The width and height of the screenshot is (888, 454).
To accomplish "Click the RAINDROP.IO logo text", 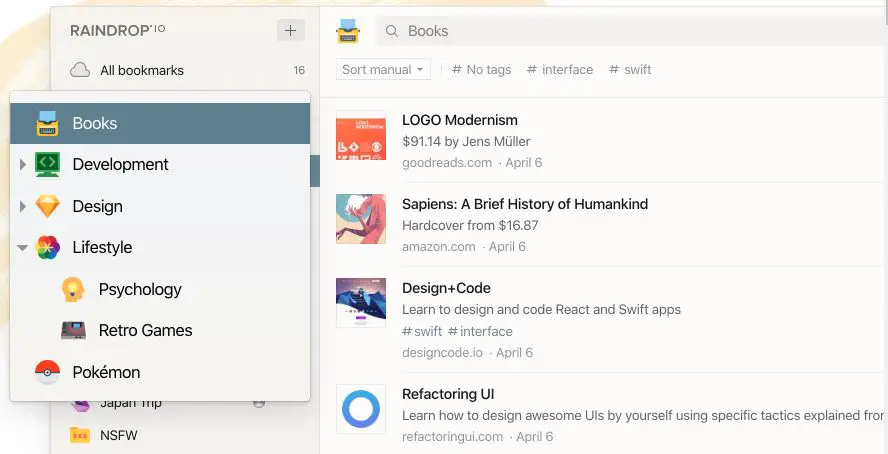I will click(x=118, y=31).
